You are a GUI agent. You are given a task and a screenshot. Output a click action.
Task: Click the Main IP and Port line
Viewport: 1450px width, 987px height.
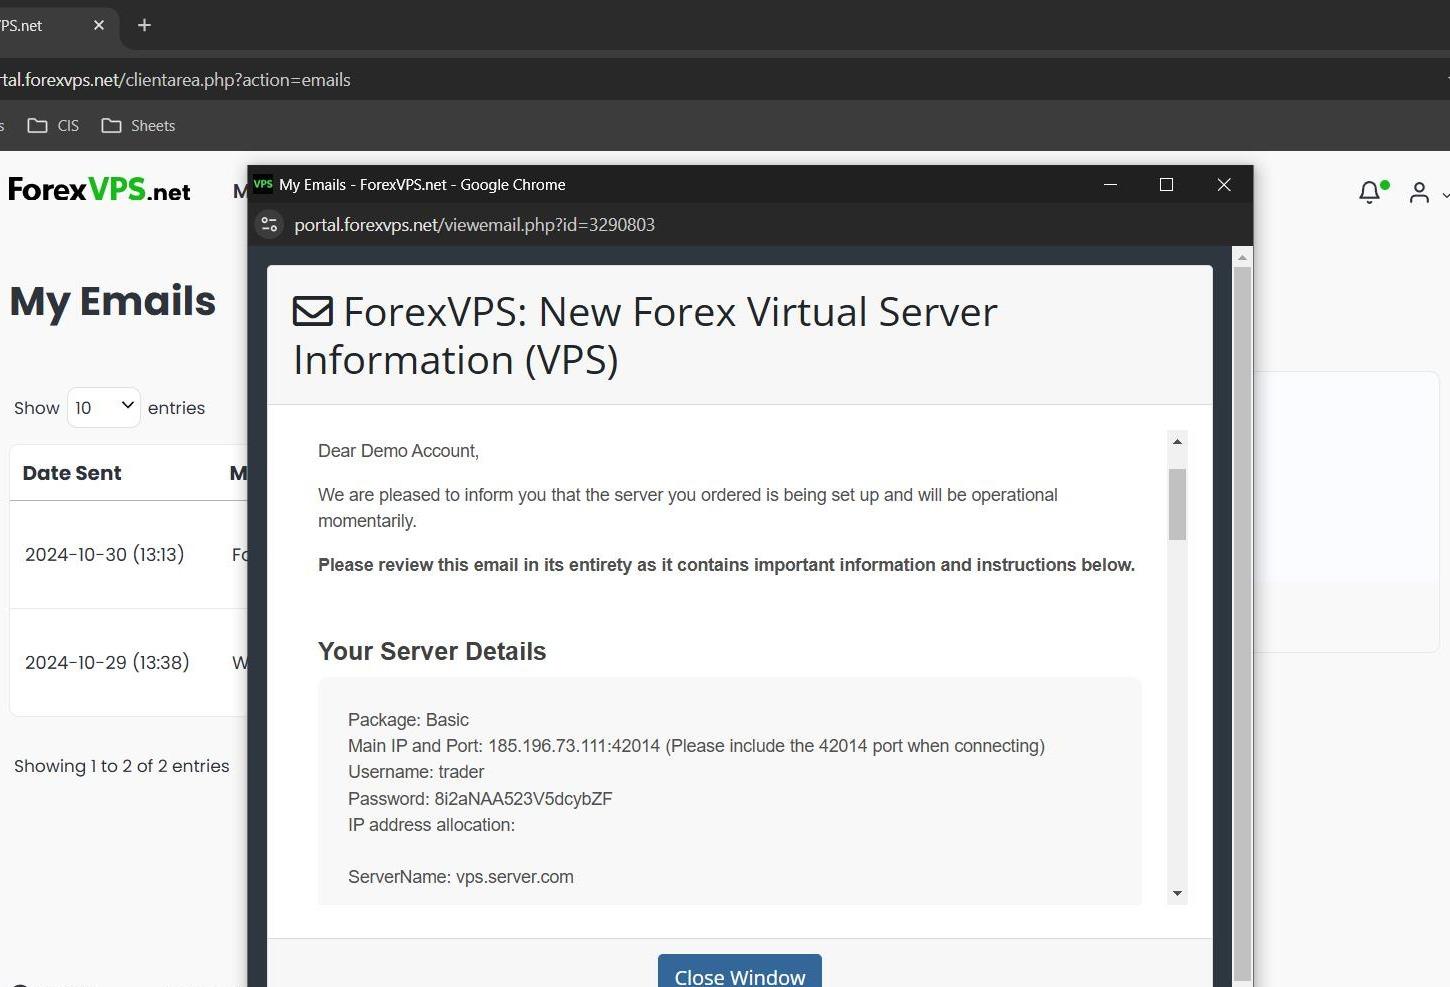point(696,746)
